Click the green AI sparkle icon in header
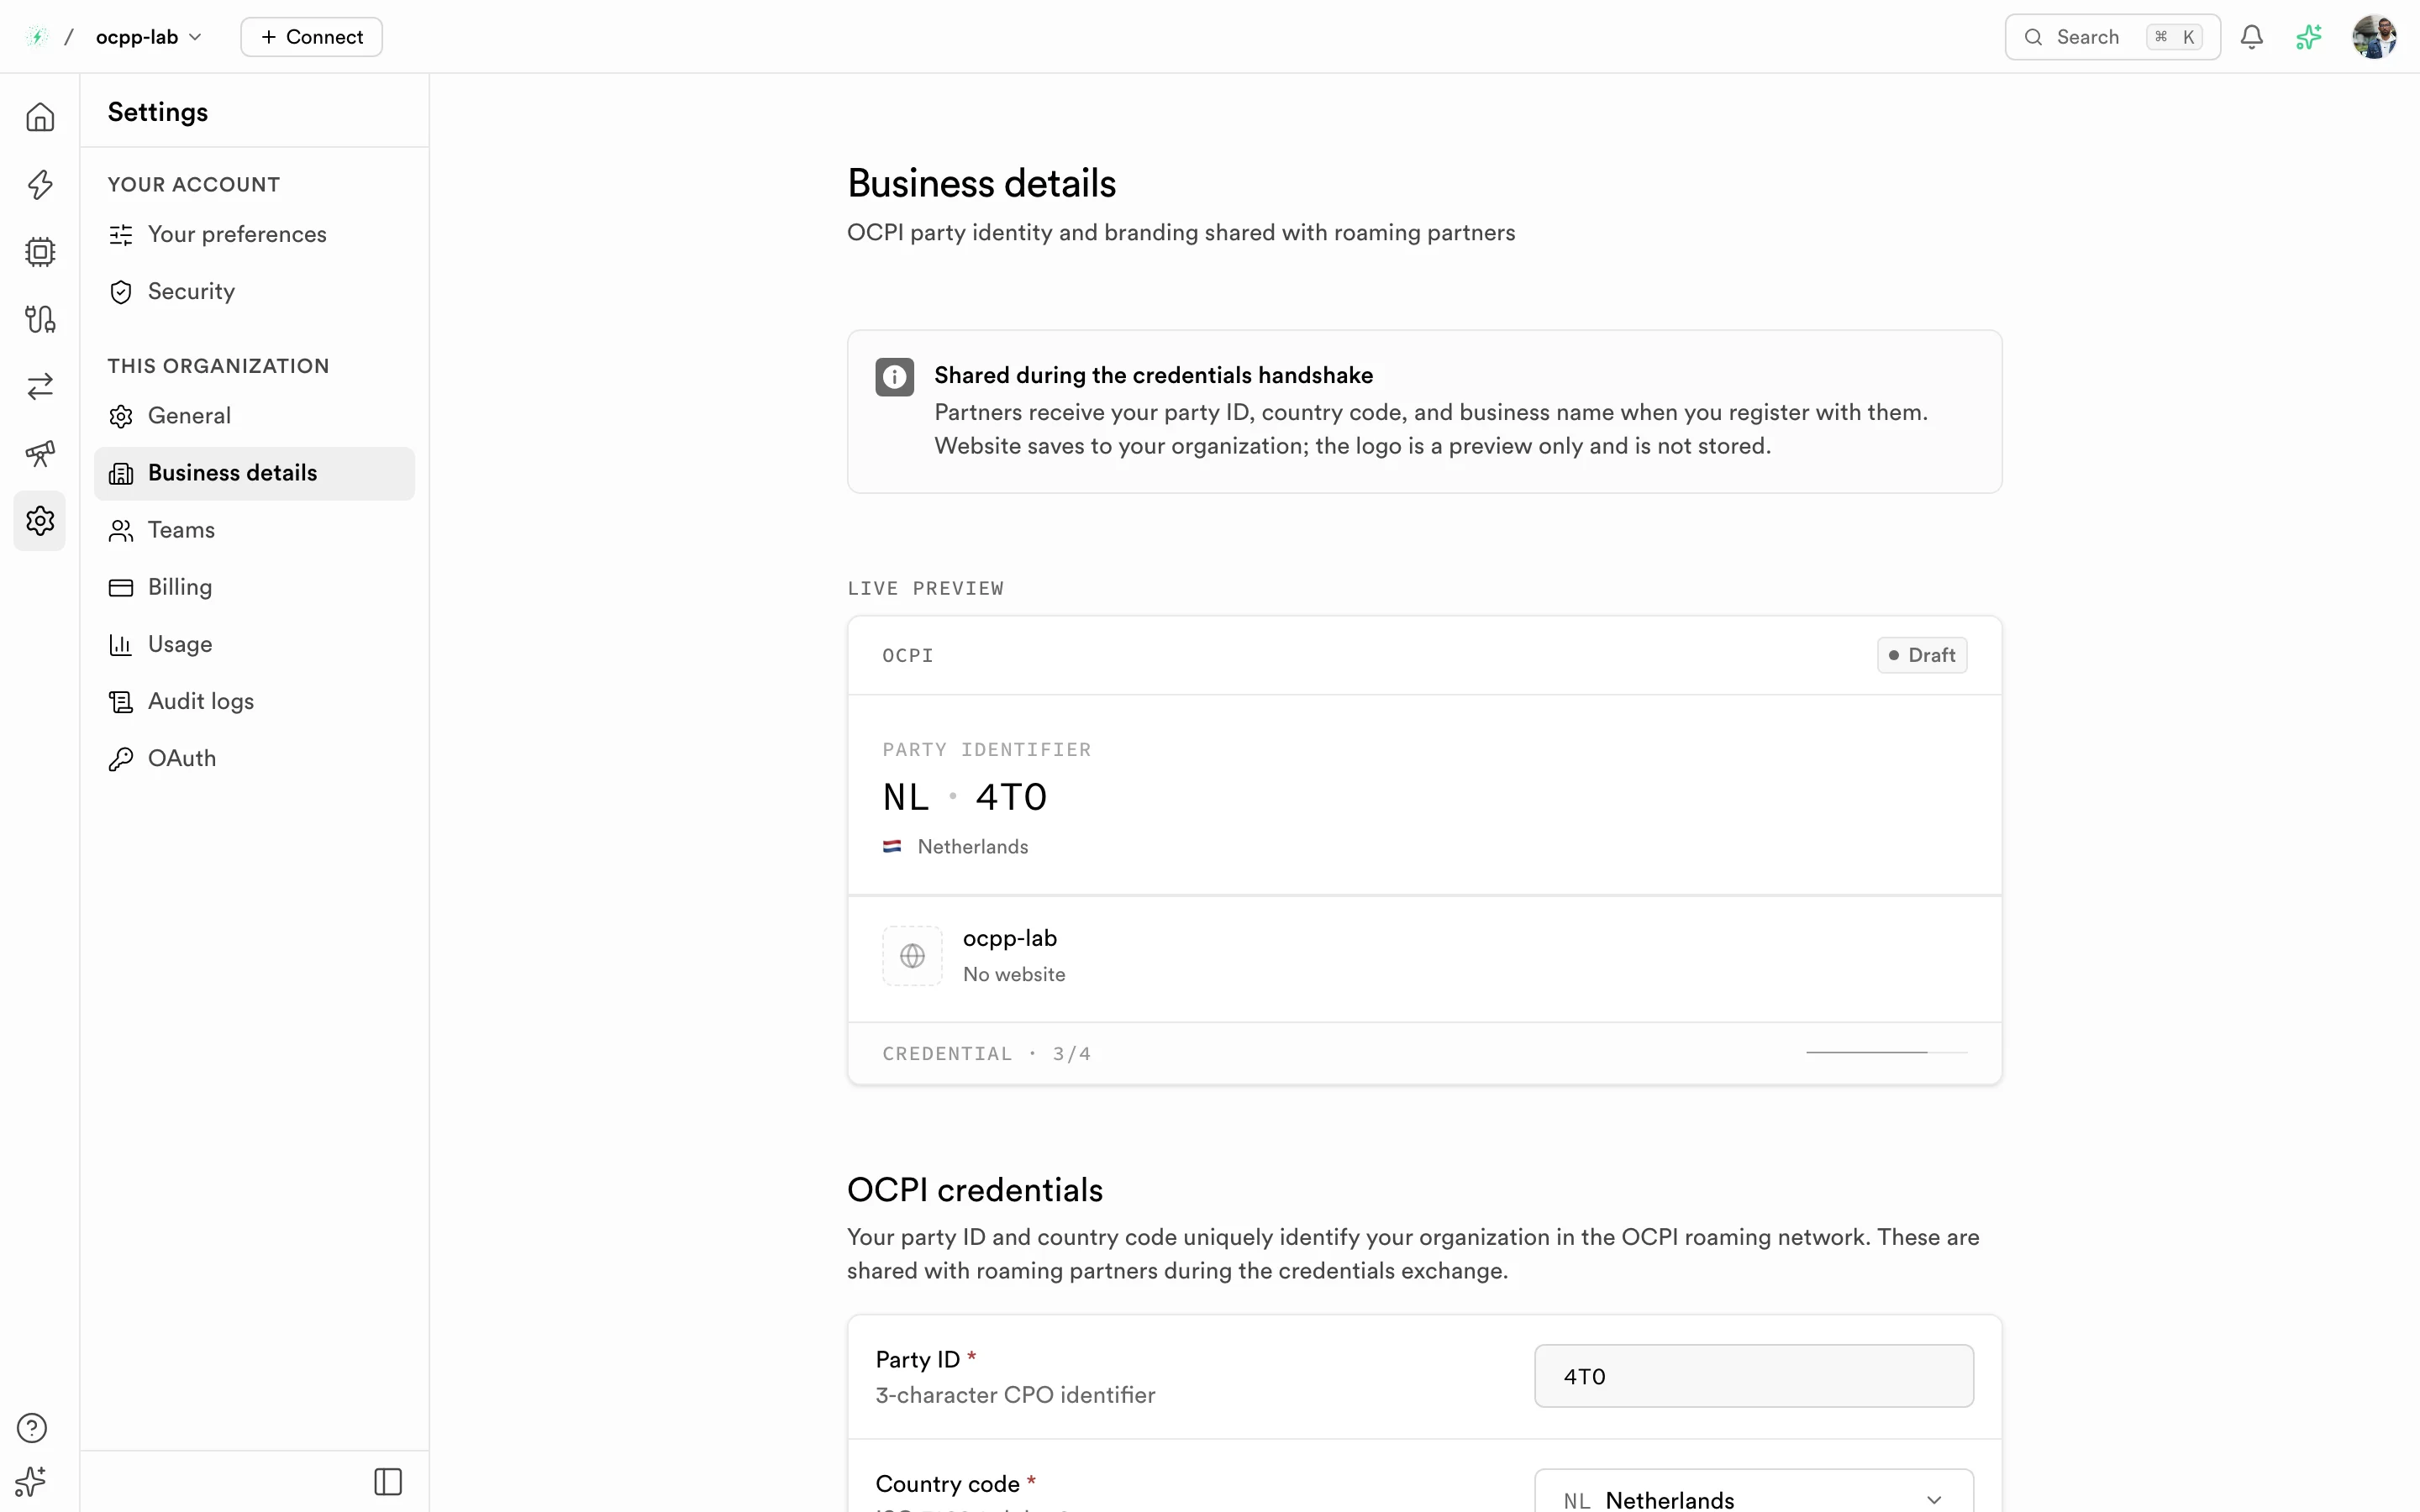Image resolution: width=2420 pixels, height=1512 pixels. (x=2309, y=37)
